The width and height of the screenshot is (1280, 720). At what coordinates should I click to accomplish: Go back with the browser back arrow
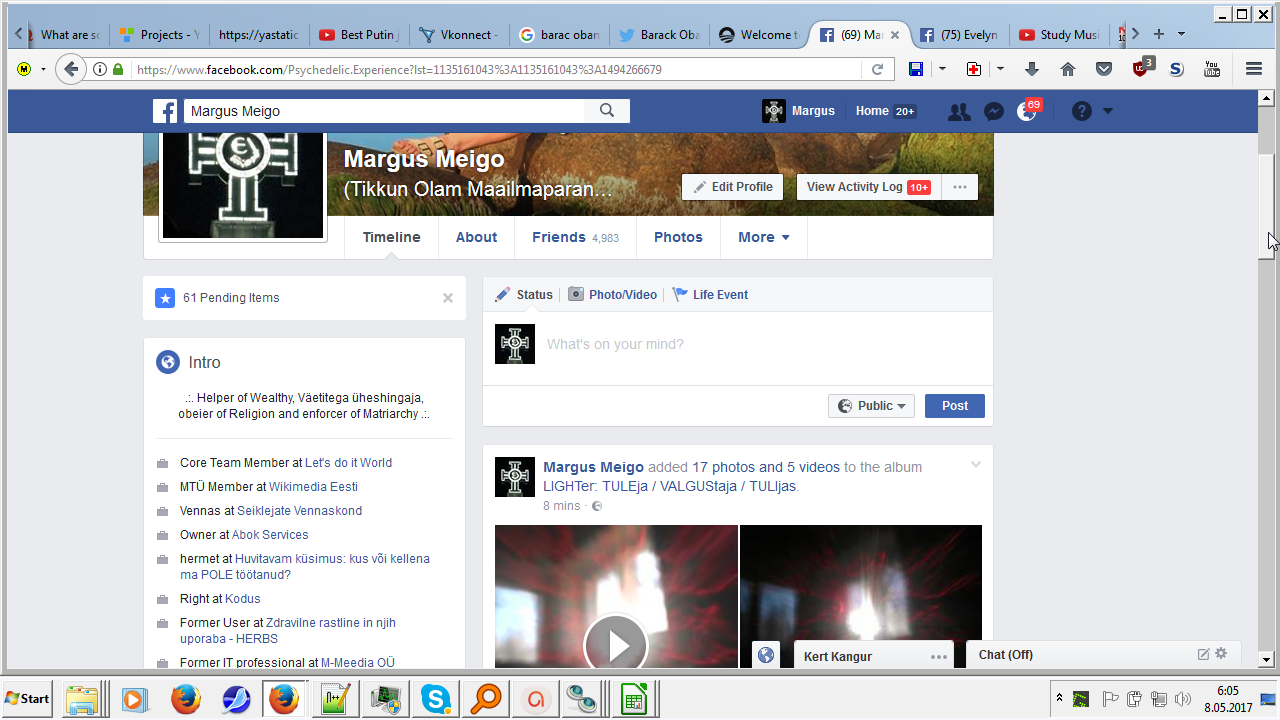[70, 69]
